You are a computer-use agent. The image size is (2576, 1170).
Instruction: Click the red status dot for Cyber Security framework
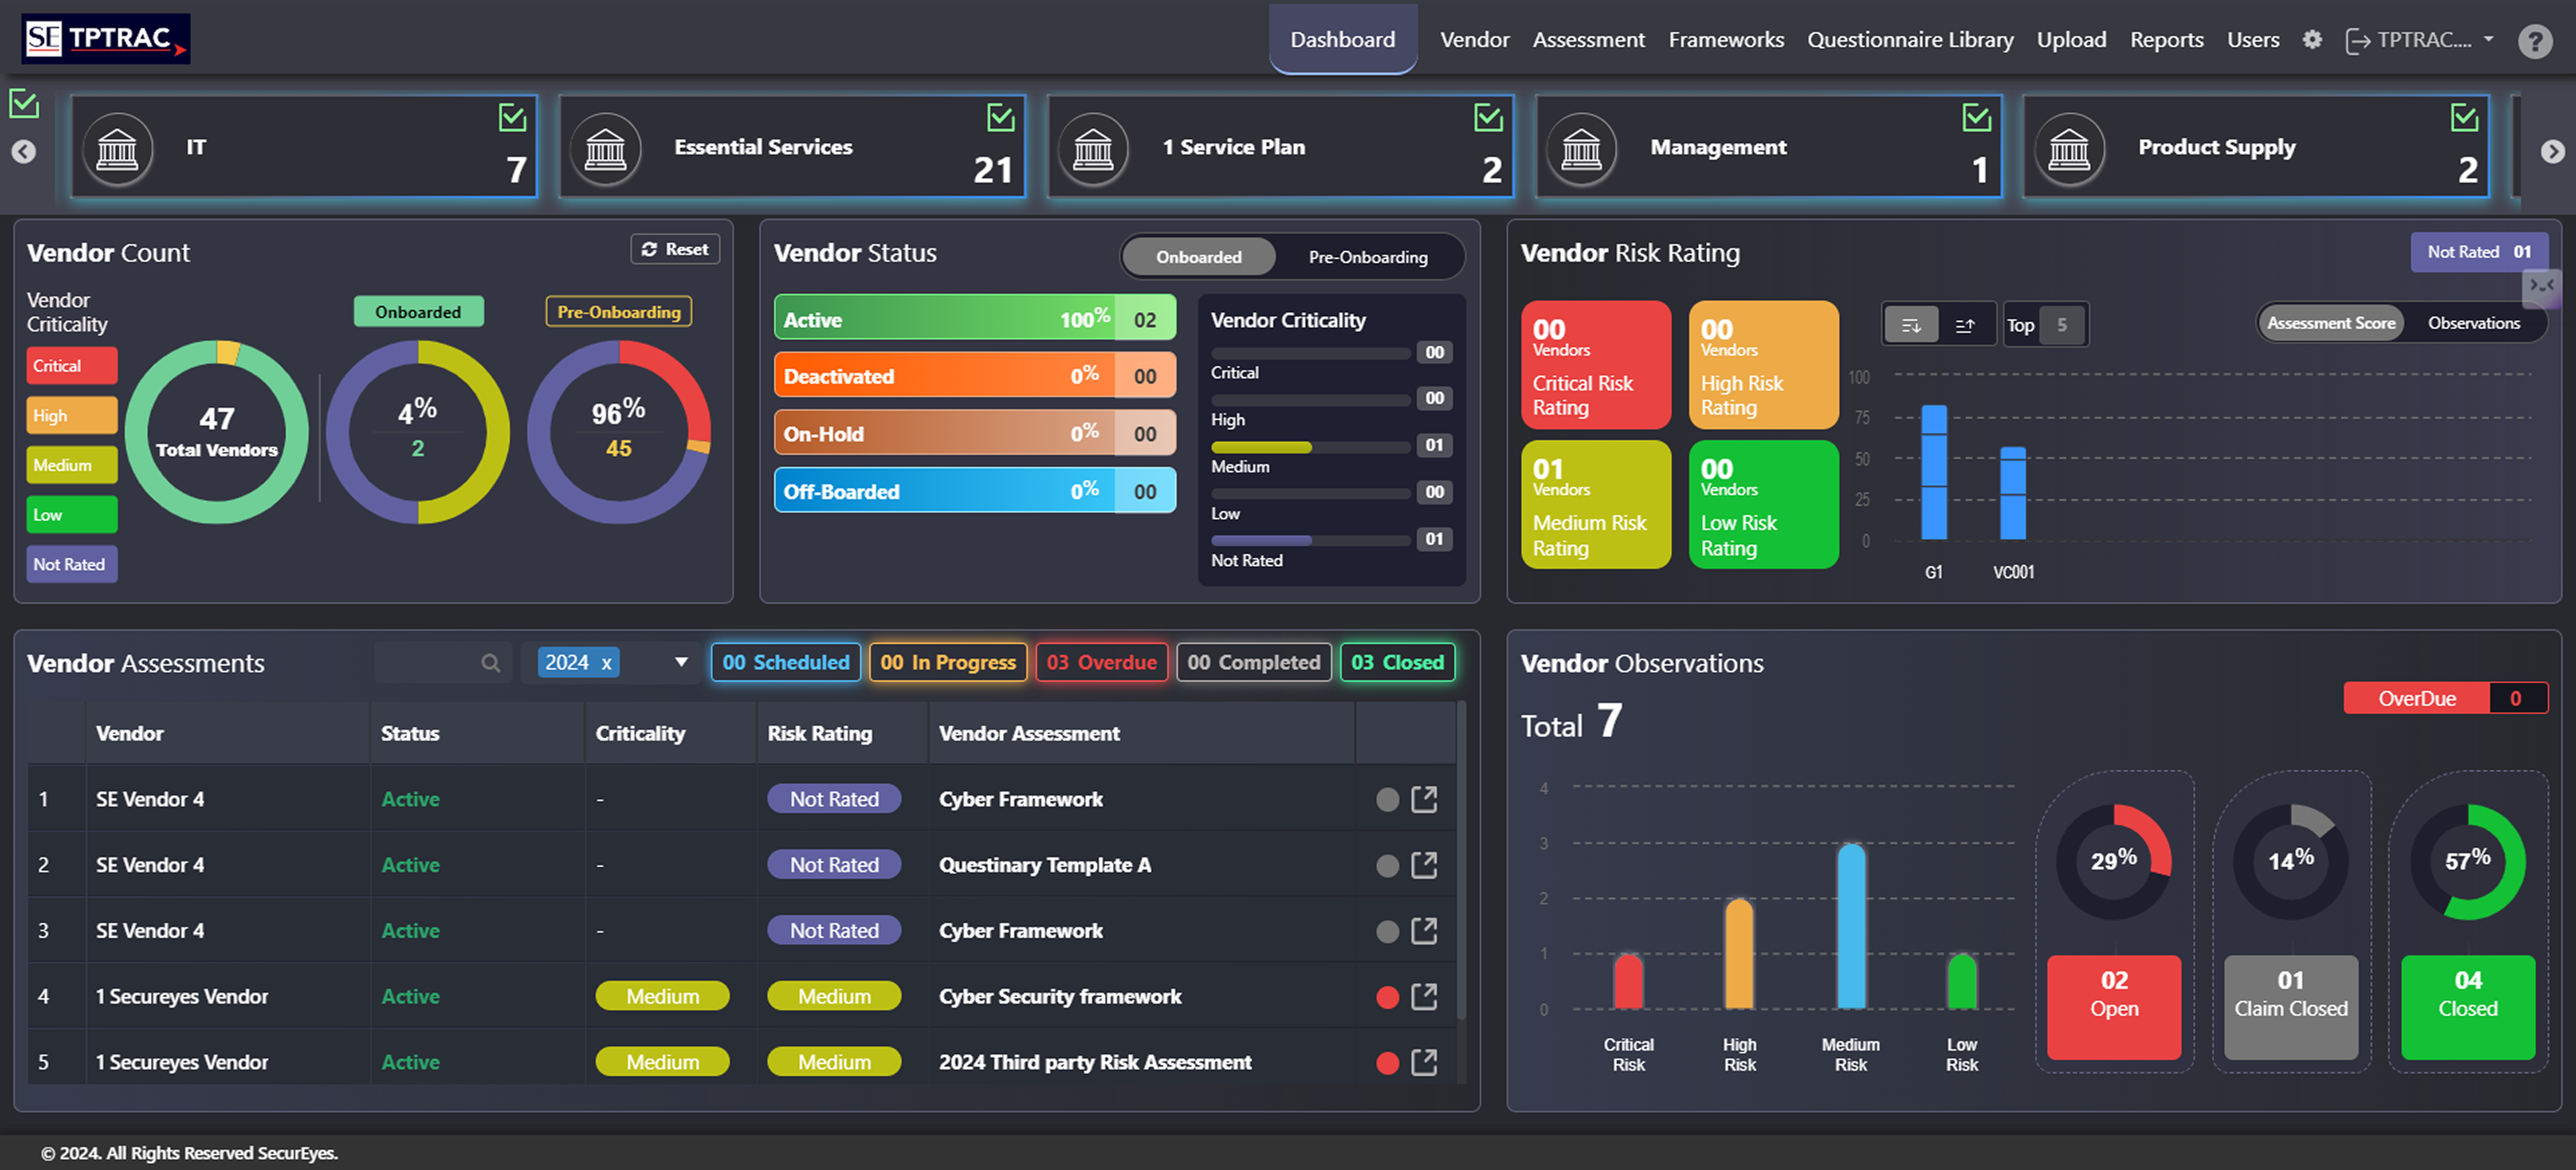[1387, 997]
